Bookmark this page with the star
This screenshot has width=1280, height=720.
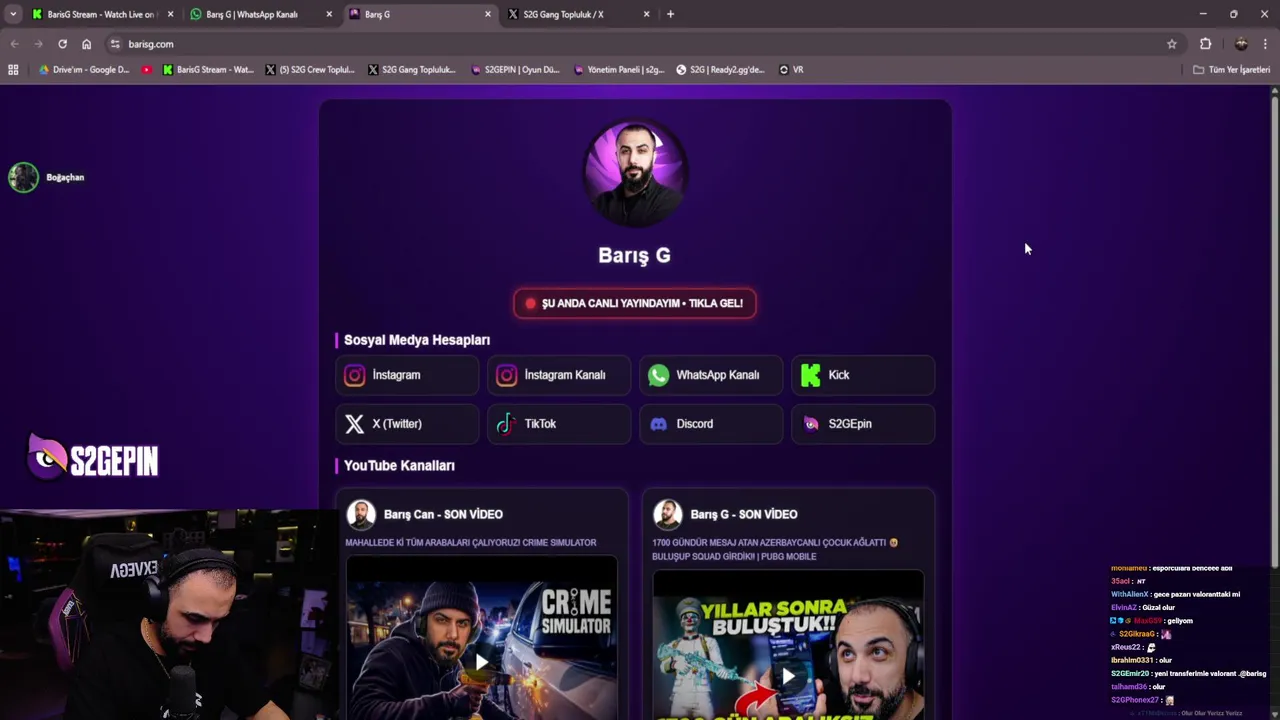point(1172,44)
